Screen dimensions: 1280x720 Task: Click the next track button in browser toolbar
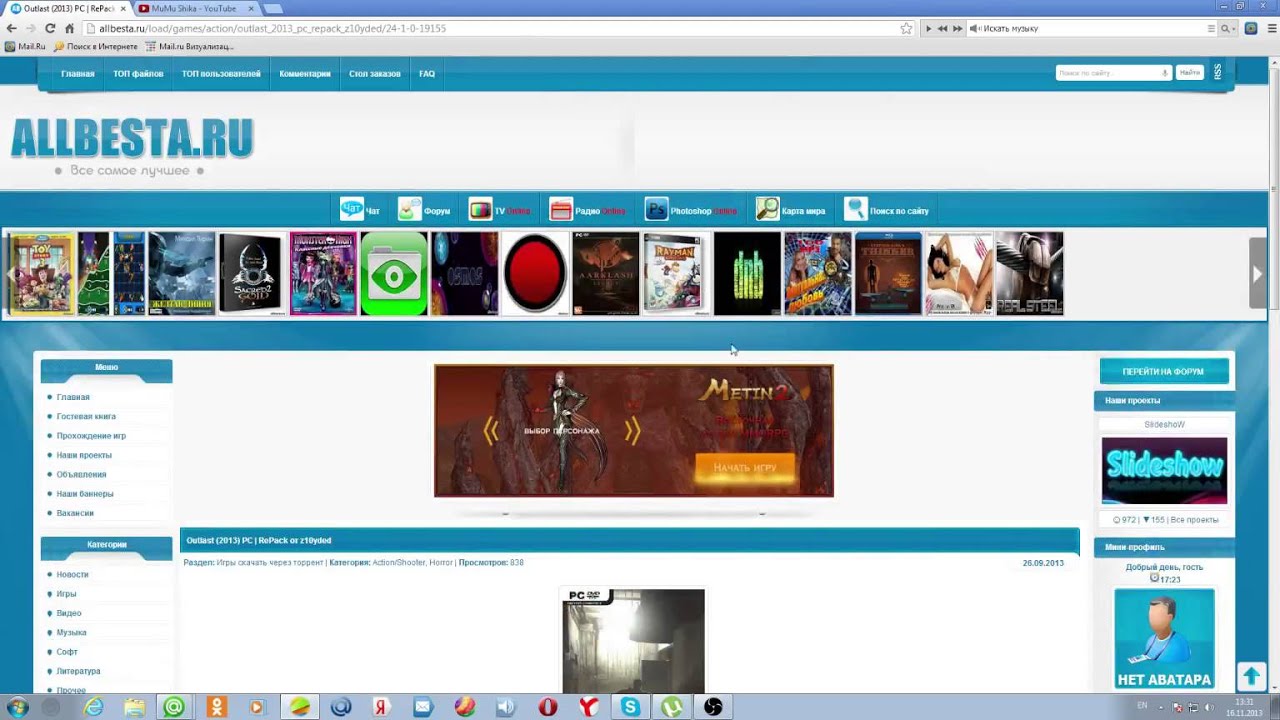coord(957,28)
